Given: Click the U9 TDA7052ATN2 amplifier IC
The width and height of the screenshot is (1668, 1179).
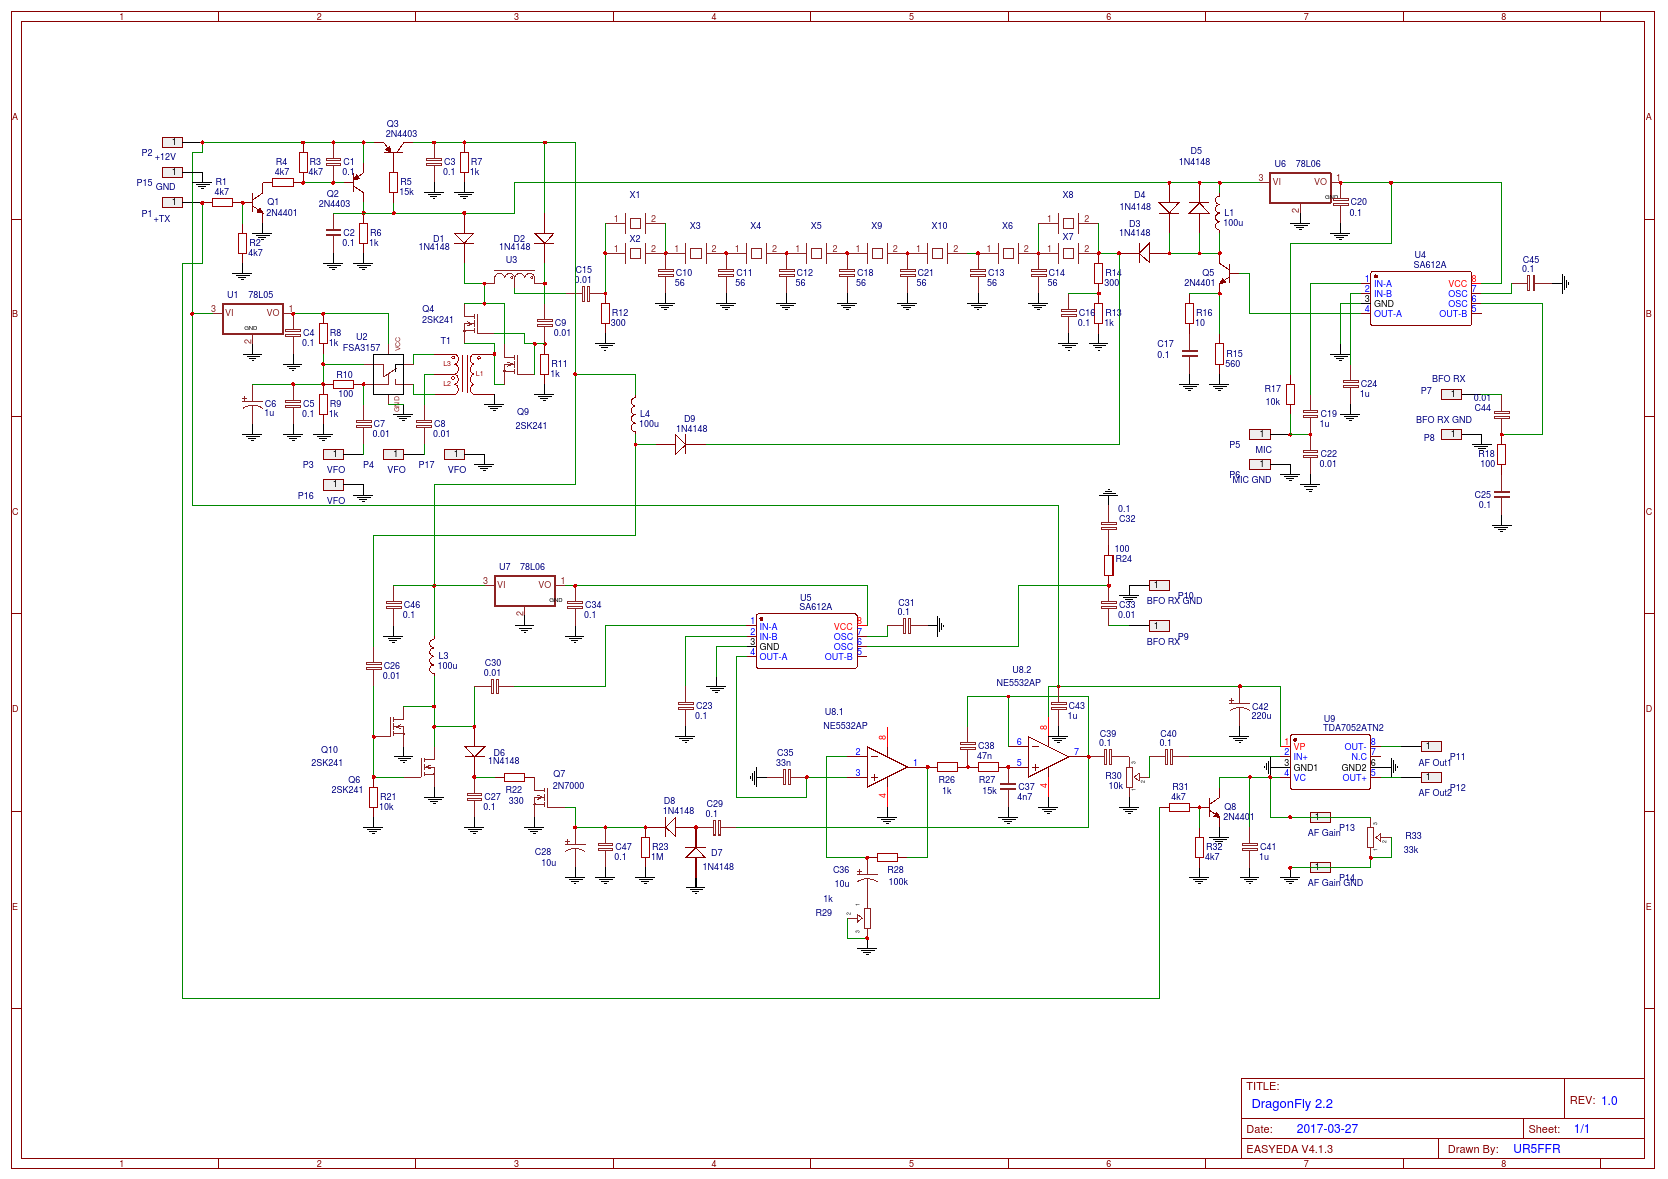Looking at the screenshot, I should point(1329,762).
